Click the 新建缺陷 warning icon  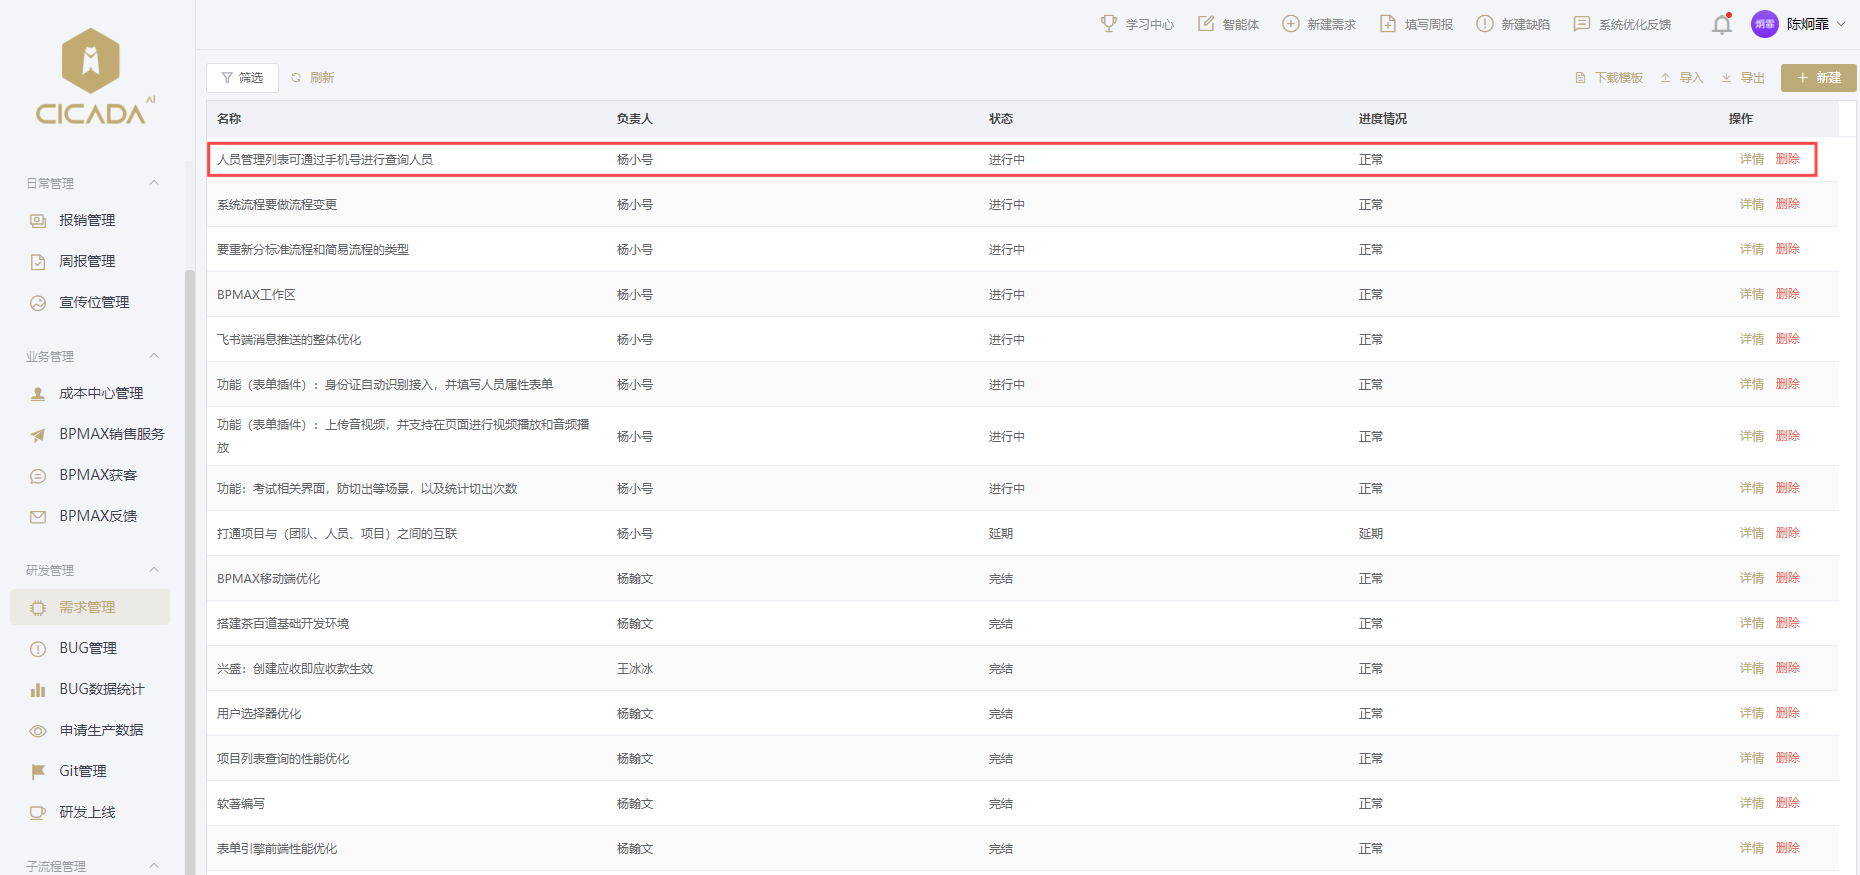1485,23
